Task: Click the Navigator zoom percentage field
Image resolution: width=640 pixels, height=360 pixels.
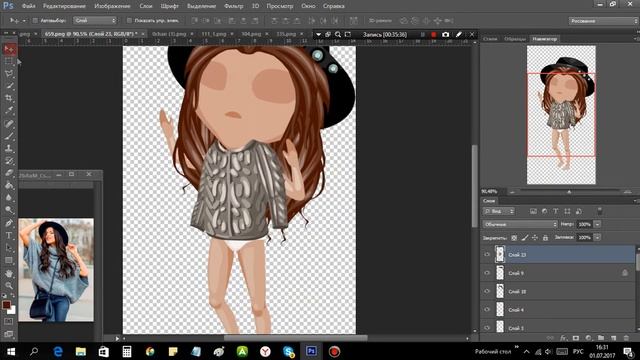Action: coord(489,191)
